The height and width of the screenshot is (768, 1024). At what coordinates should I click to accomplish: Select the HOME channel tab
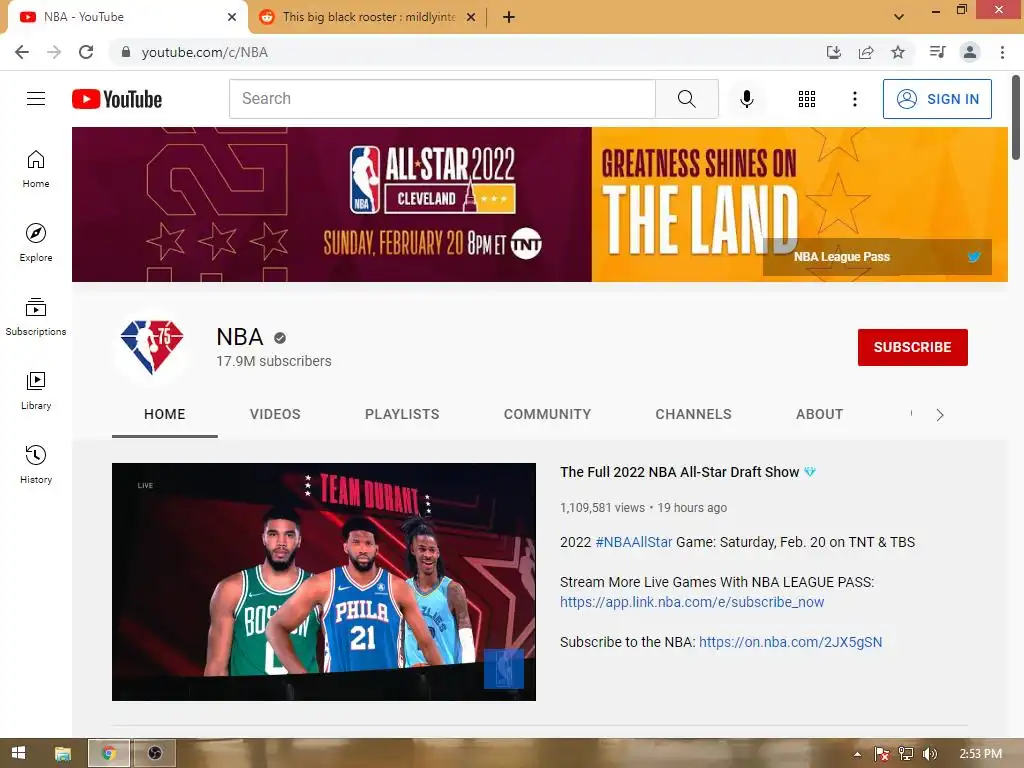click(x=165, y=414)
